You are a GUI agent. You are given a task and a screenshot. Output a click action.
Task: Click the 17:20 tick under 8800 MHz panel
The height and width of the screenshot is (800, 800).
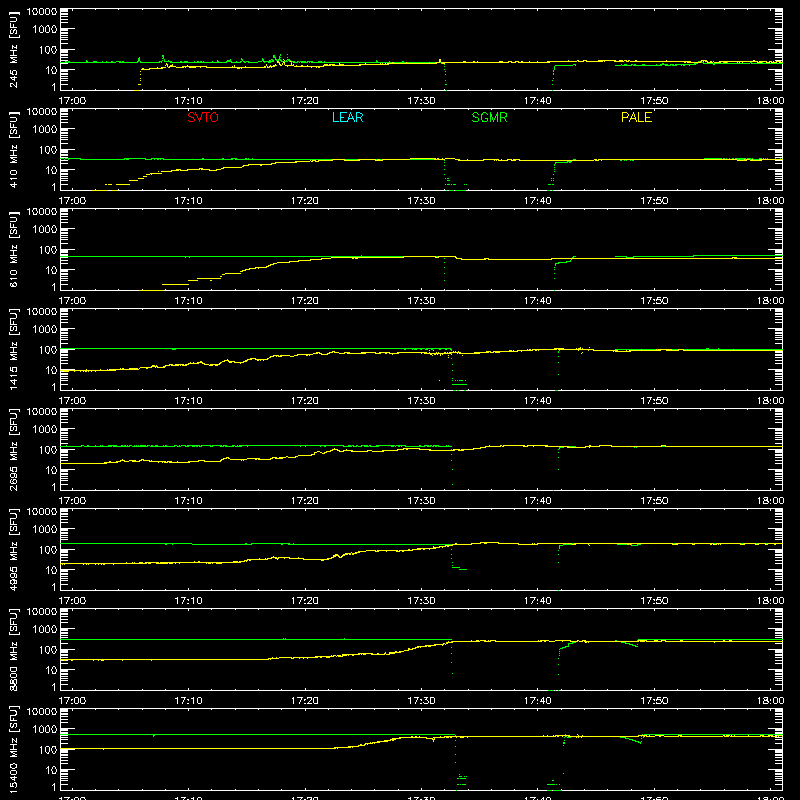[305, 701]
